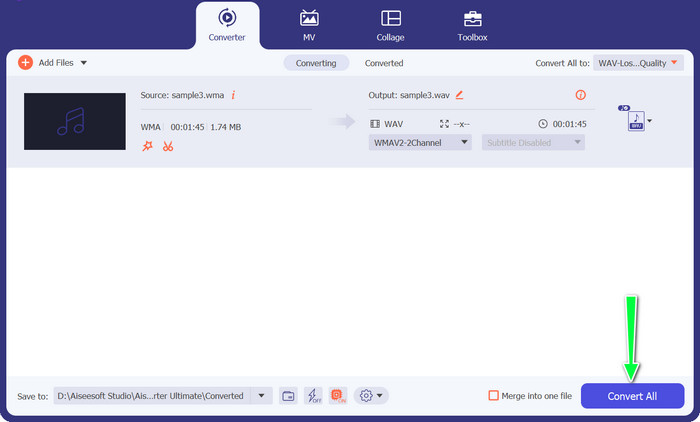Image resolution: width=700 pixels, height=422 pixels.
Task: Click the Output: sample3.wav name
Action: tap(409, 95)
